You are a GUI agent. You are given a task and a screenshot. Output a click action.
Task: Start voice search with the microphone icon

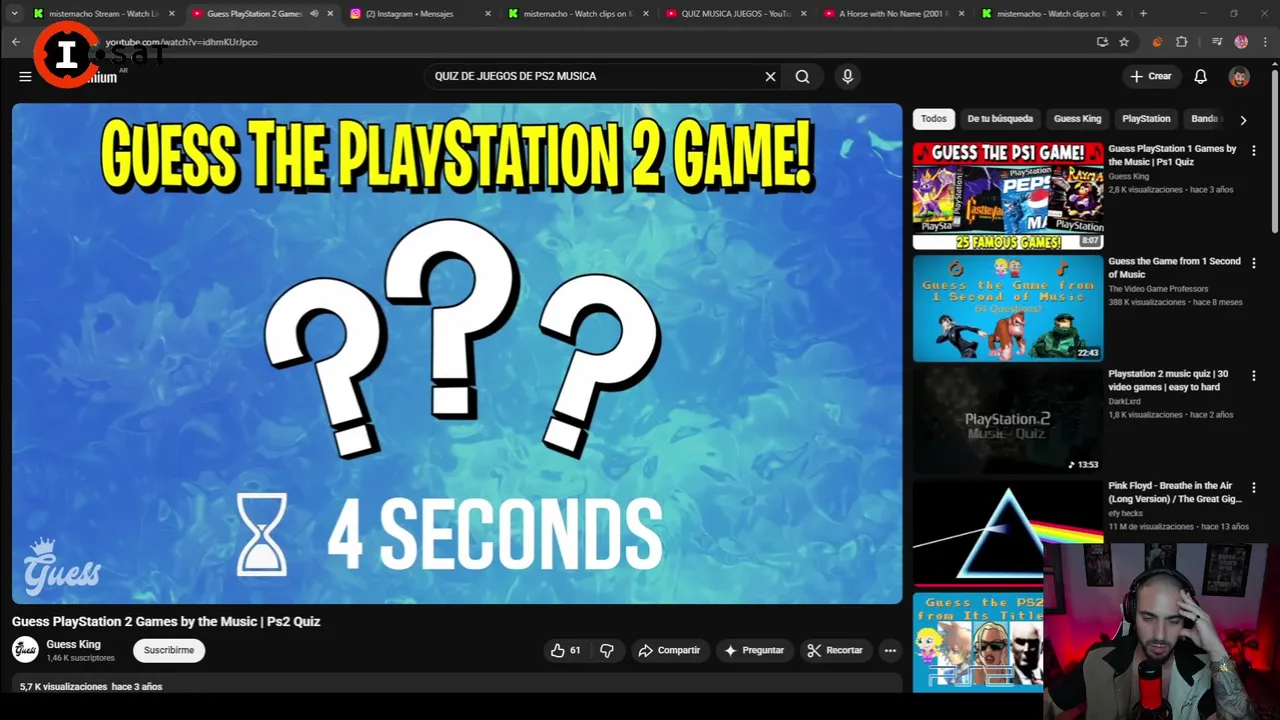coord(847,76)
